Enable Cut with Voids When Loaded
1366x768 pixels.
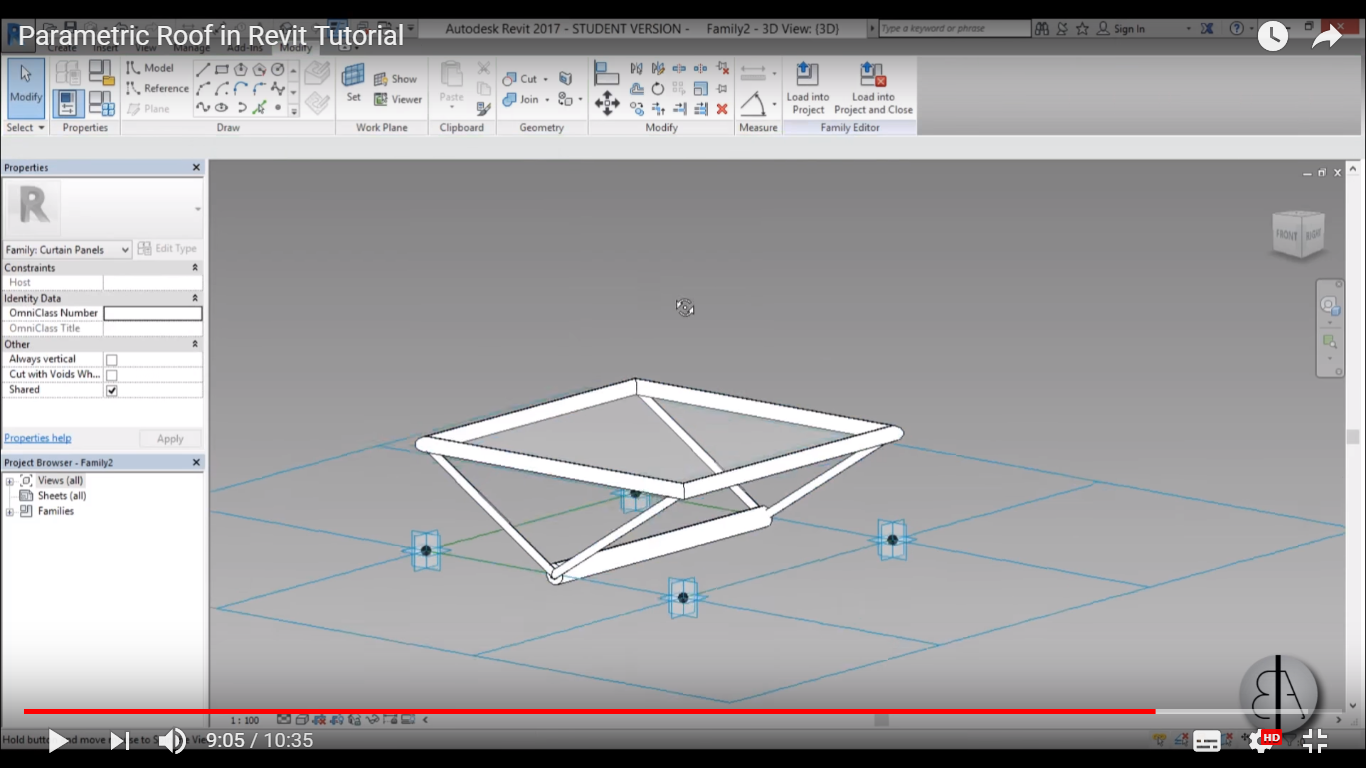pos(112,374)
